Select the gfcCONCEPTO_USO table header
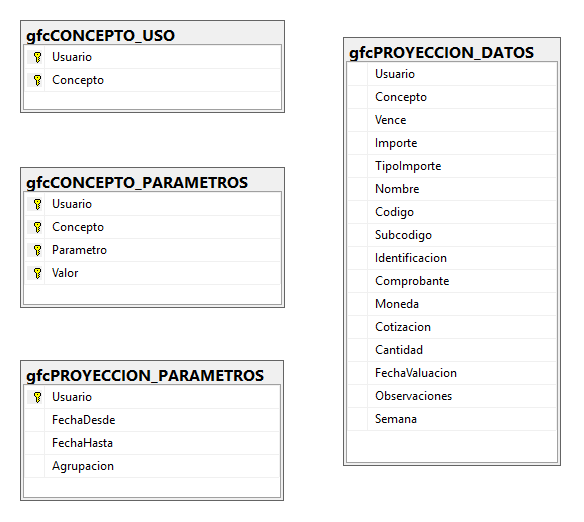Image resolution: width=584 pixels, height=522 pixels. pyautogui.click(x=100, y=36)
